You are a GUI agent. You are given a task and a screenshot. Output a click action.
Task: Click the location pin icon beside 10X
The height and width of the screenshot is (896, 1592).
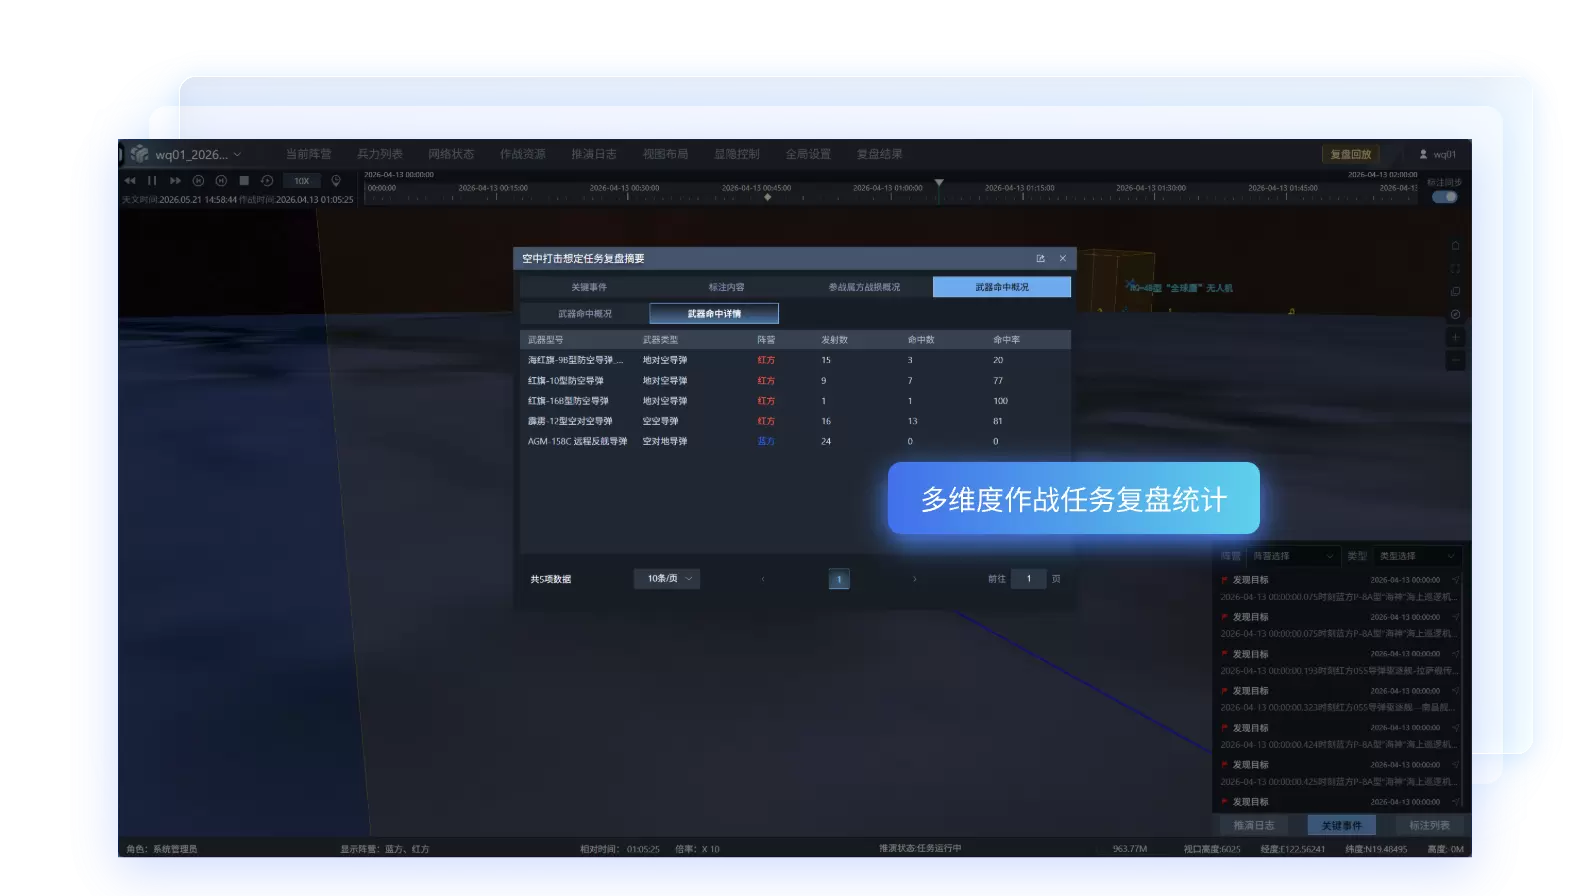336,181
